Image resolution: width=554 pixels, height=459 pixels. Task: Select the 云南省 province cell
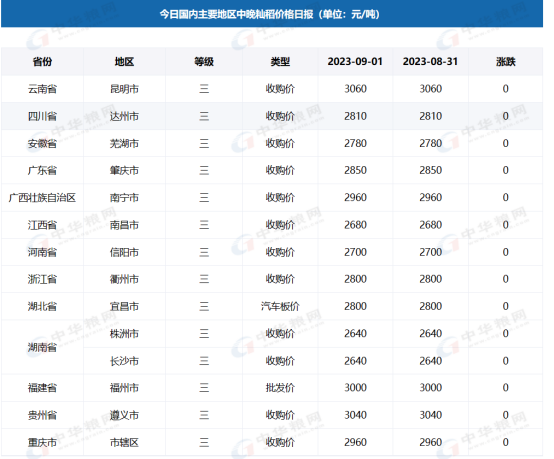[x=42, y=89]
